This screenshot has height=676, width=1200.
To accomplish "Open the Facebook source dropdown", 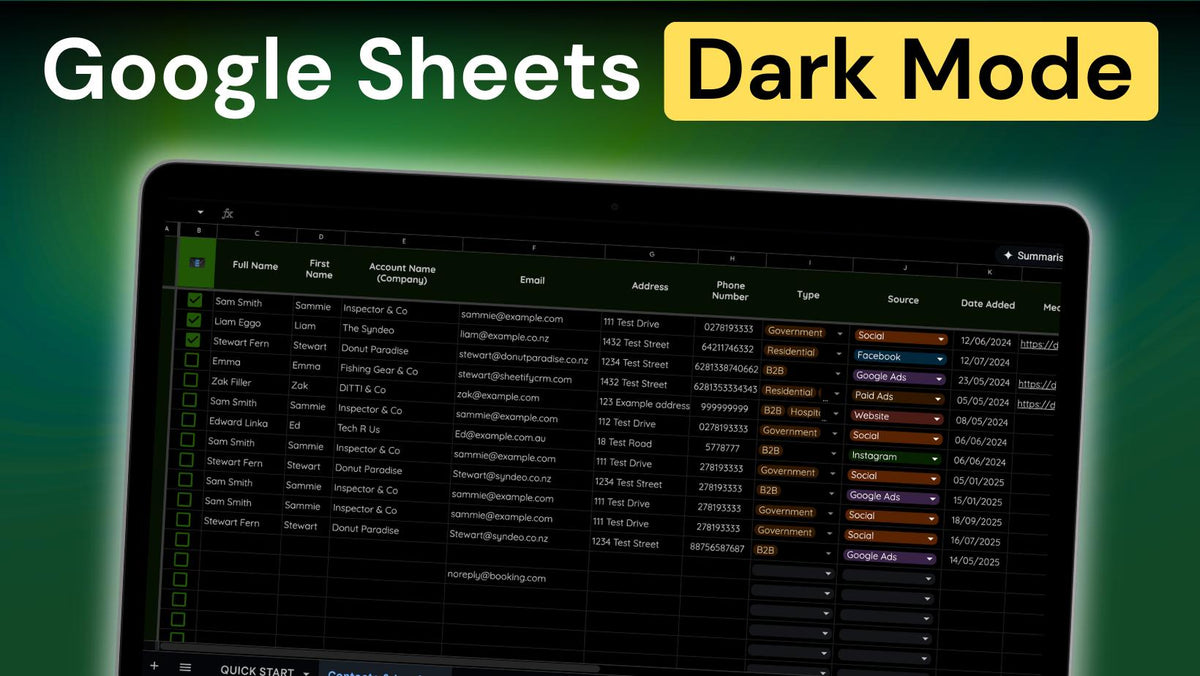I will pos(938,357).
